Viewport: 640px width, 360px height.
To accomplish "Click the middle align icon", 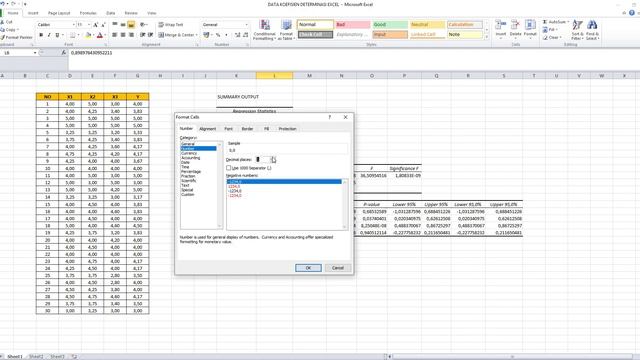I will click(123, 25).
